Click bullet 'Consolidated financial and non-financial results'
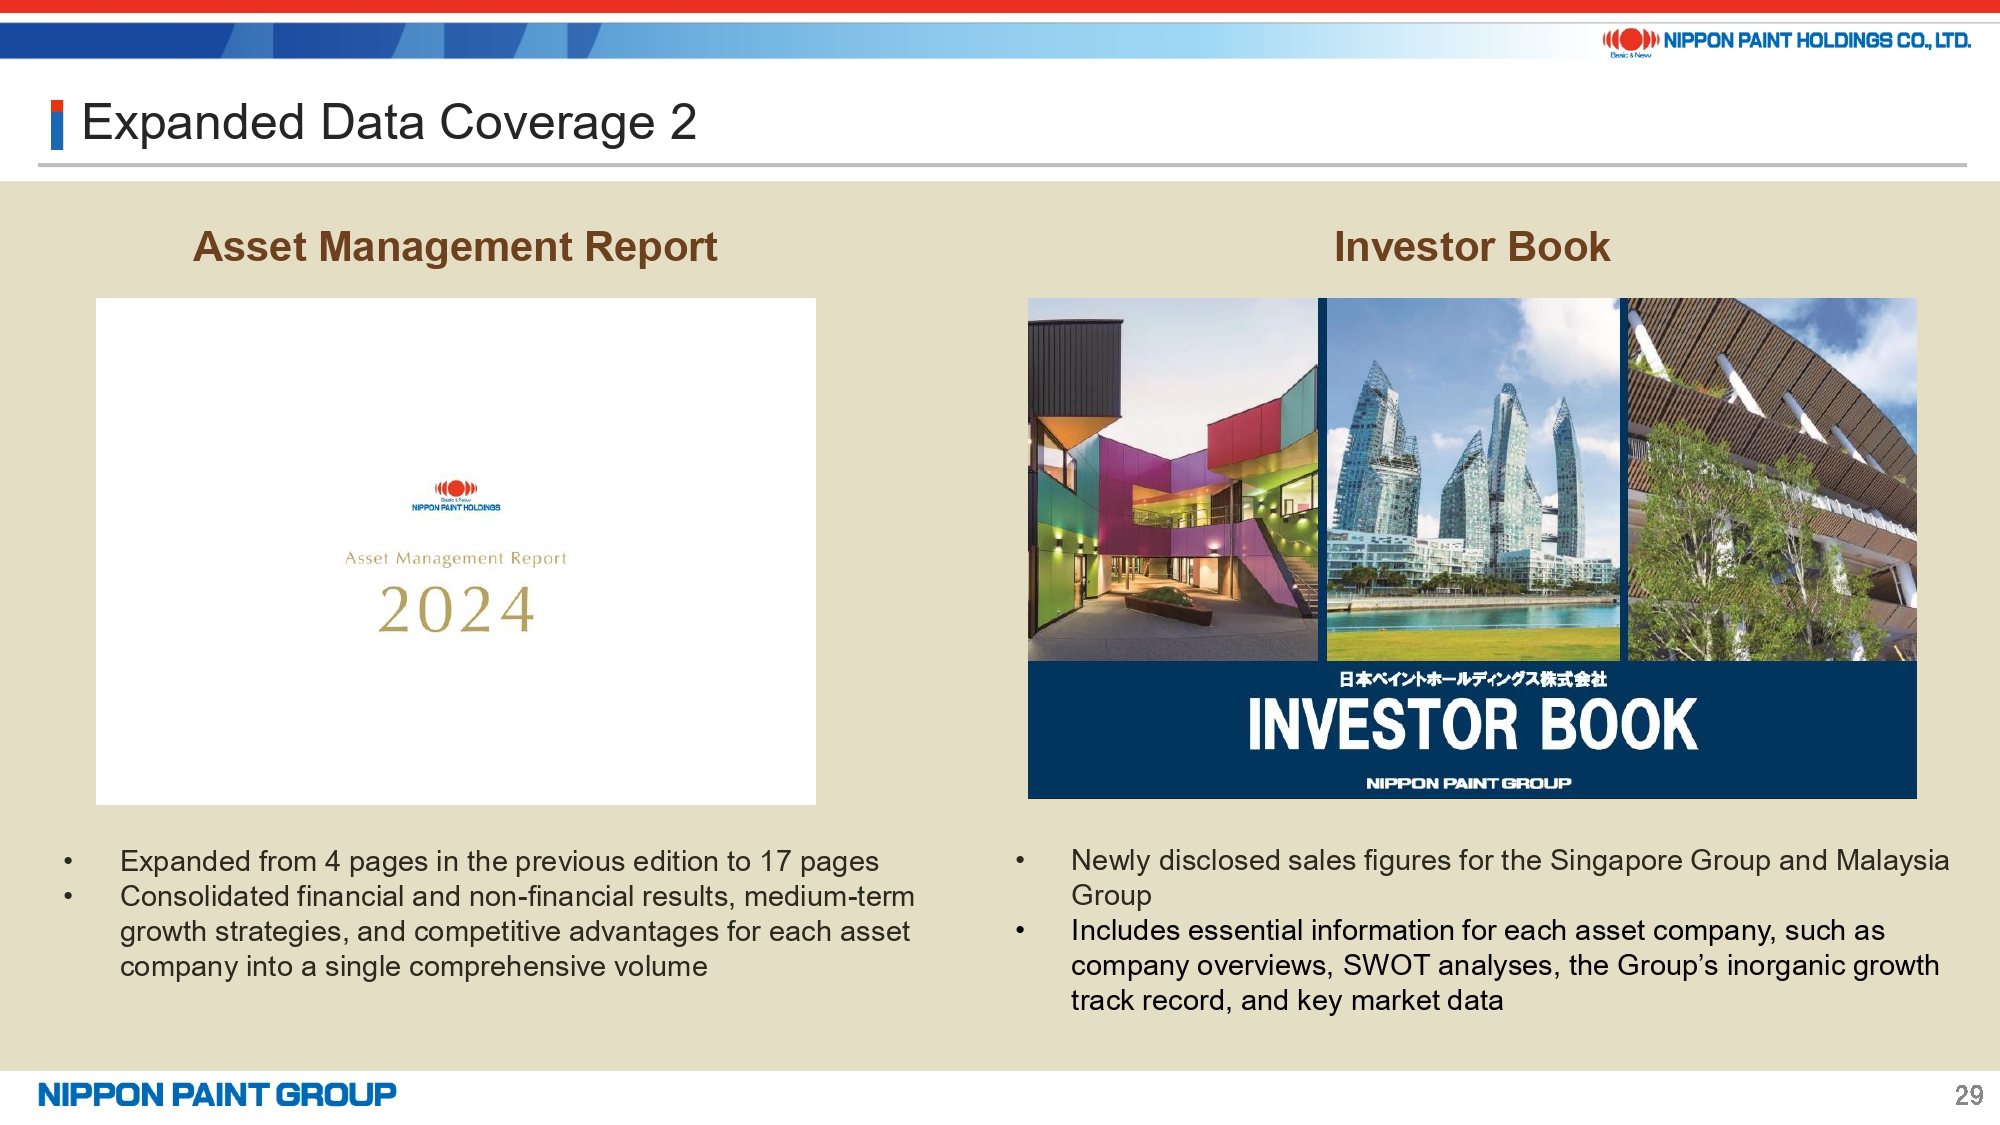This screenshot has height=1125, width=2000. (517, 931)
